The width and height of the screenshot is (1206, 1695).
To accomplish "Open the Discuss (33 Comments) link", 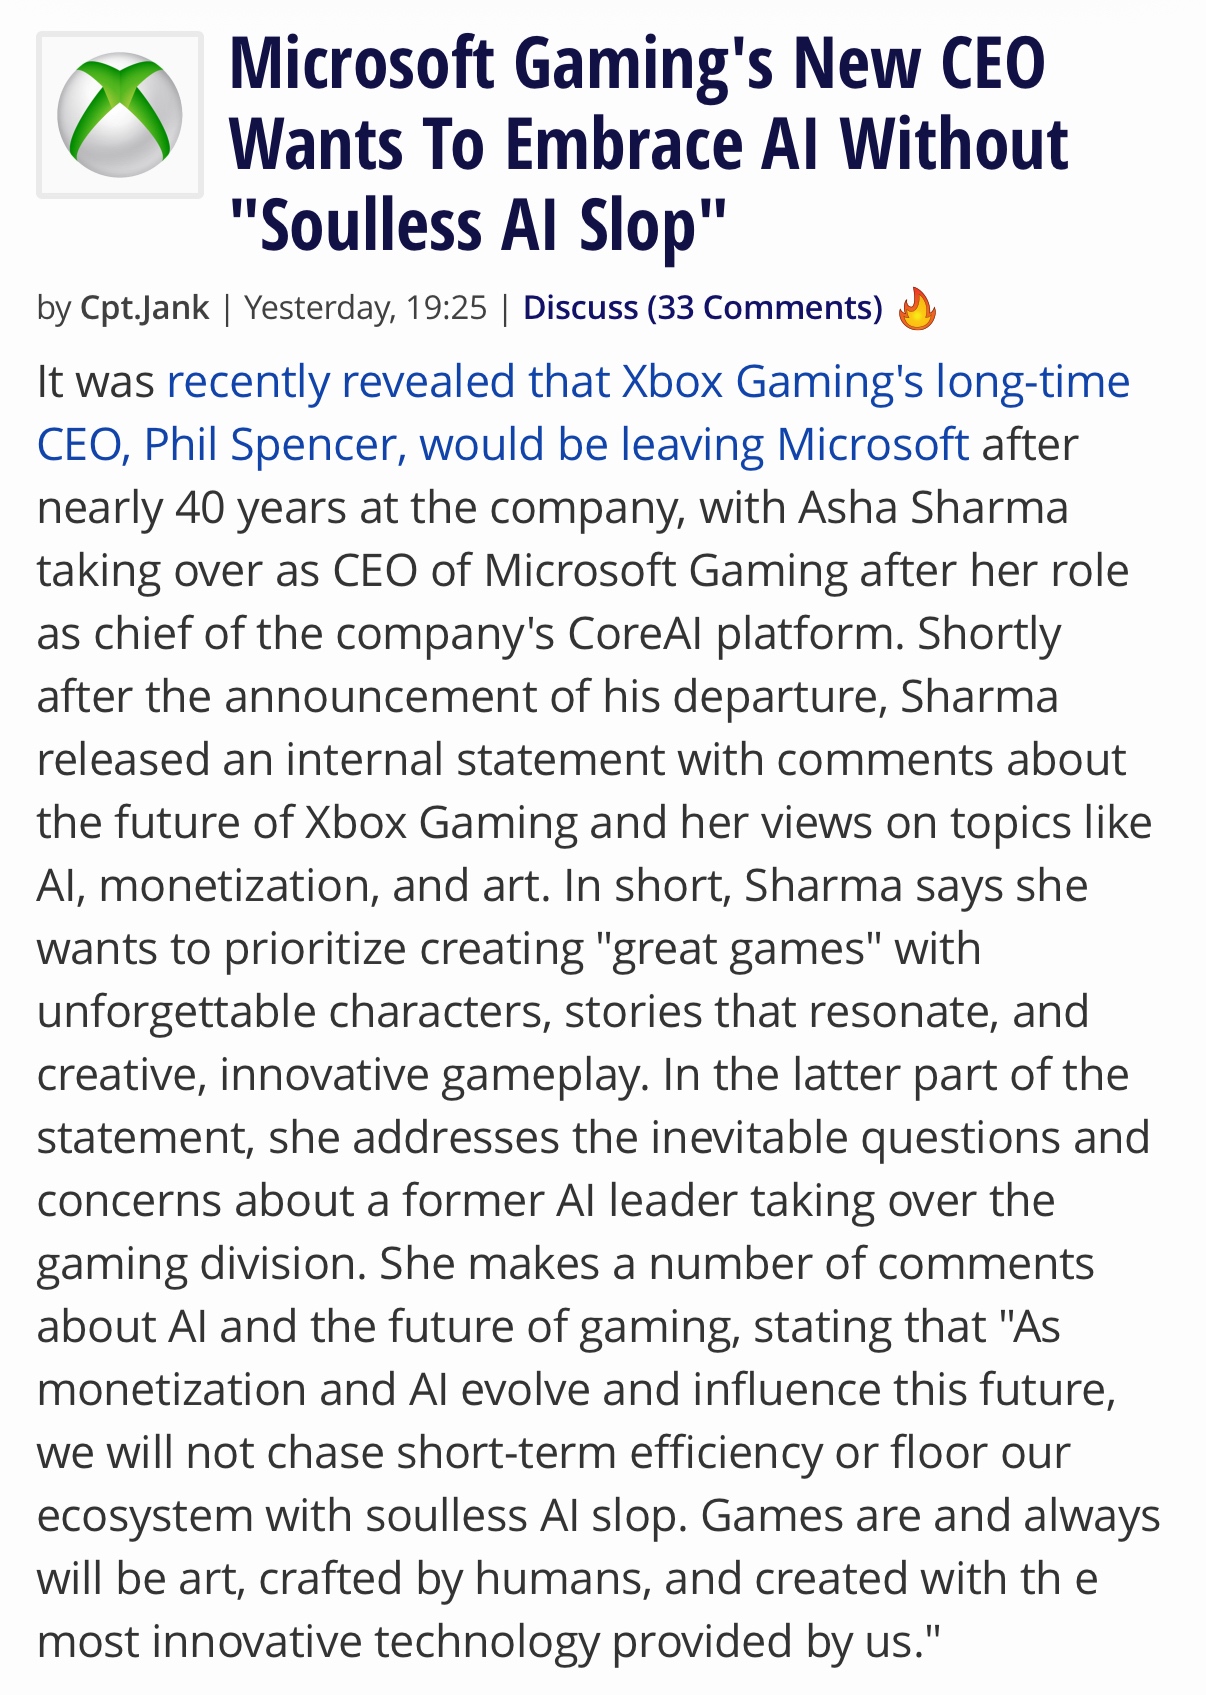I will (x=702, y=308).
